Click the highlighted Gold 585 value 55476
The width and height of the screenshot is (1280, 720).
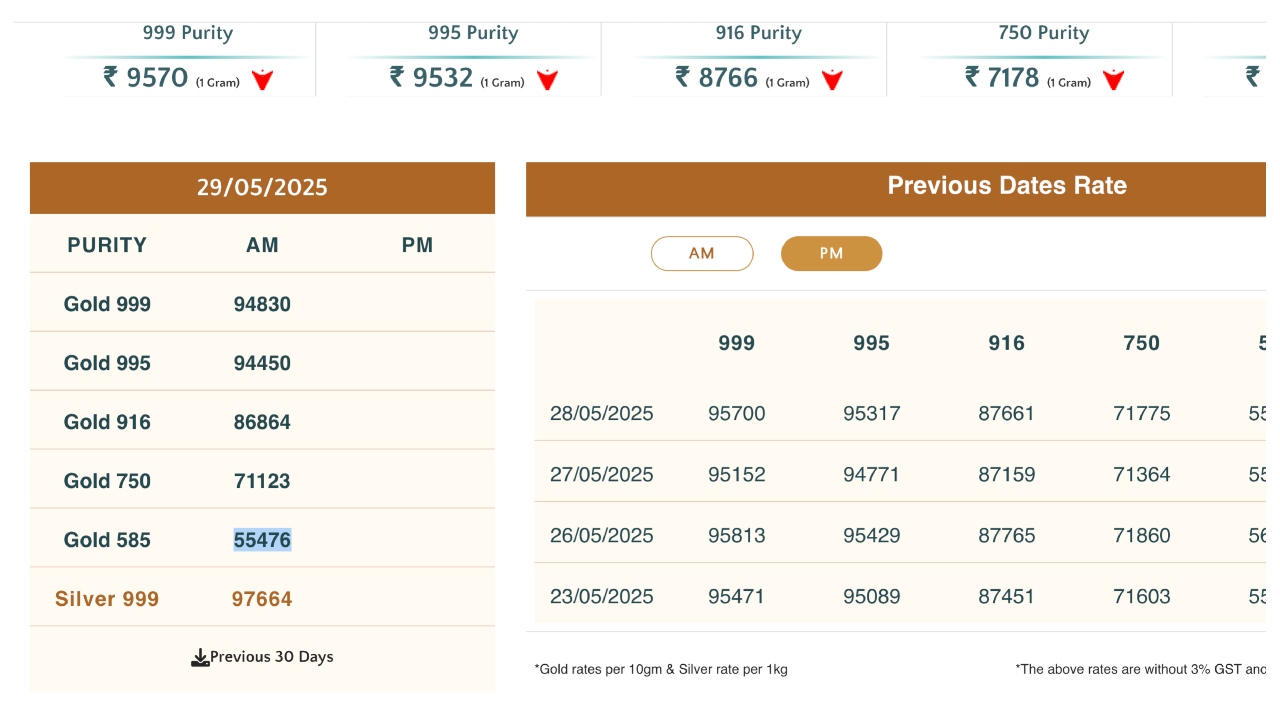262,540
